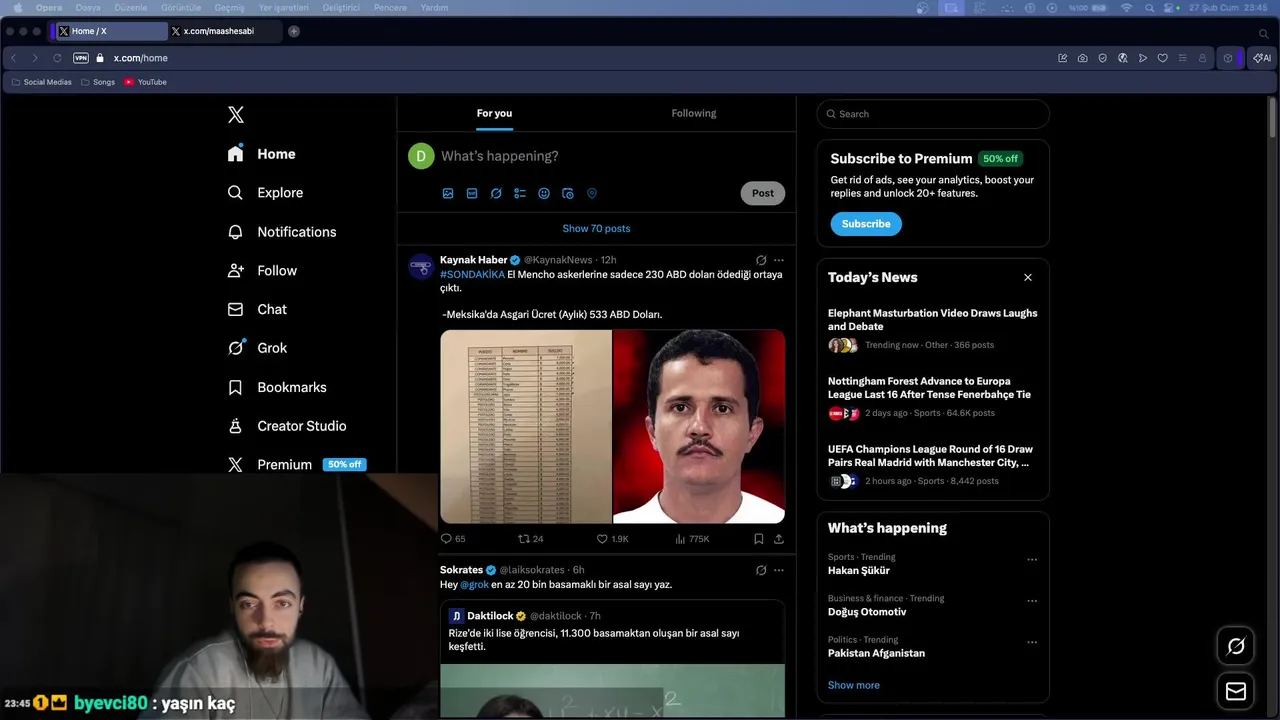The image size is (1280, 720).
Task: Open Explore from the sidebar
Action: pos(265,193)
